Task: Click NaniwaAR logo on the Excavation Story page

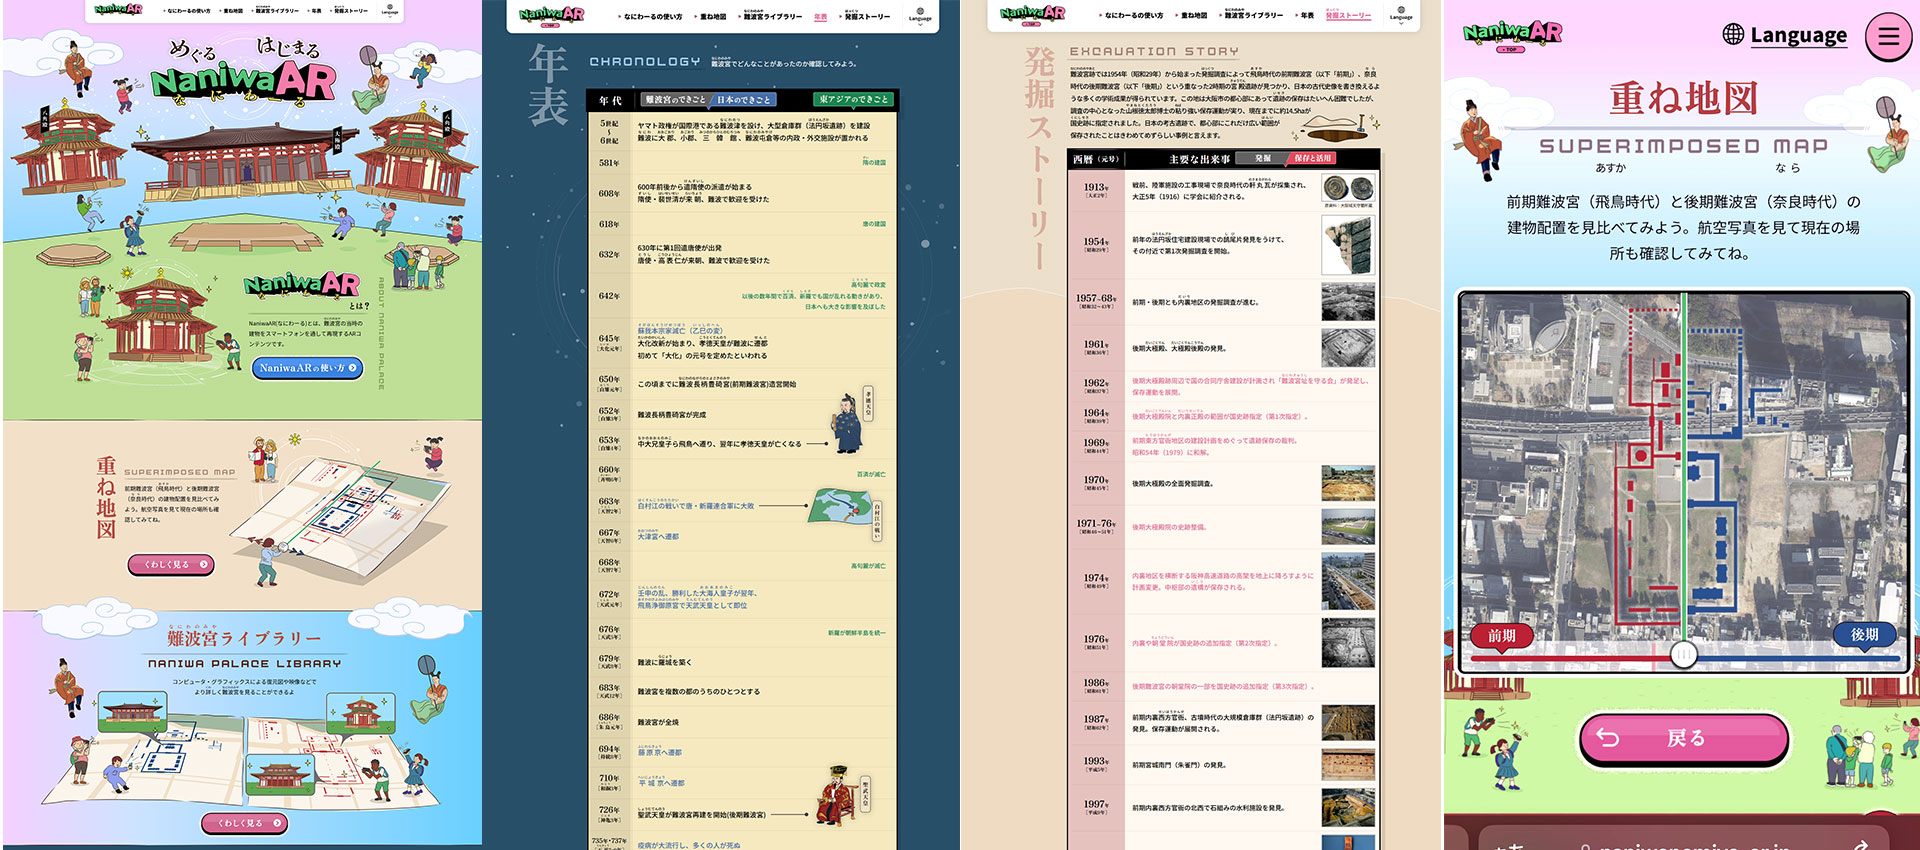Action: (1032, 15)
